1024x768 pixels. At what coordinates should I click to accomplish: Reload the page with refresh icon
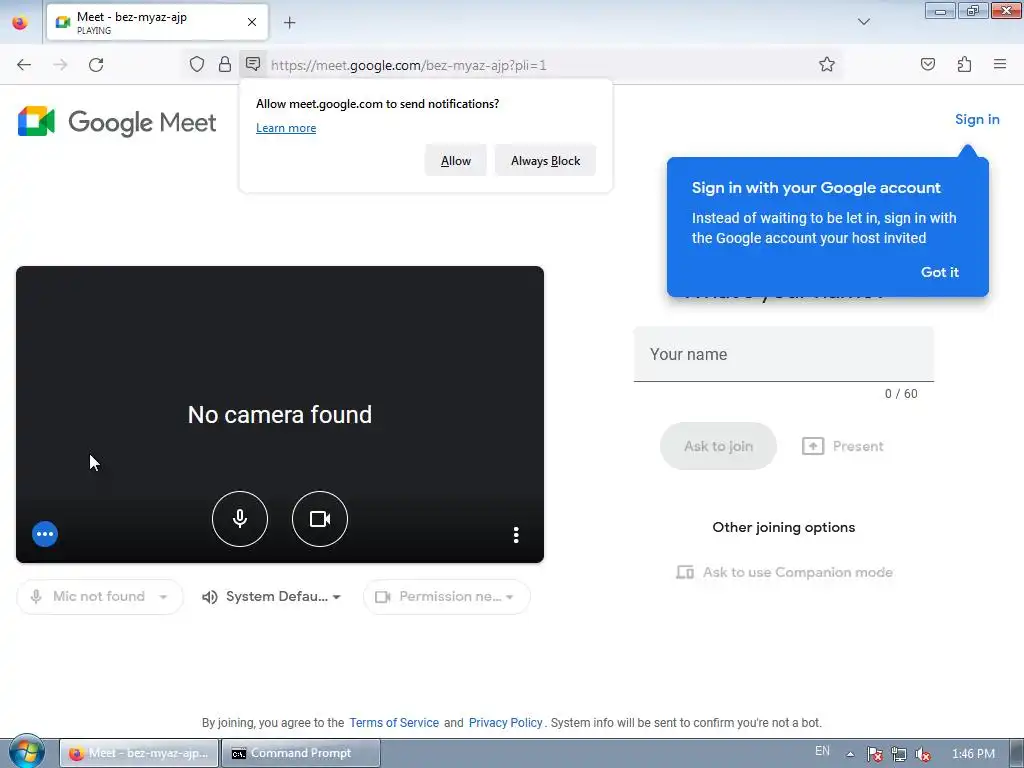tap(96, 65)
